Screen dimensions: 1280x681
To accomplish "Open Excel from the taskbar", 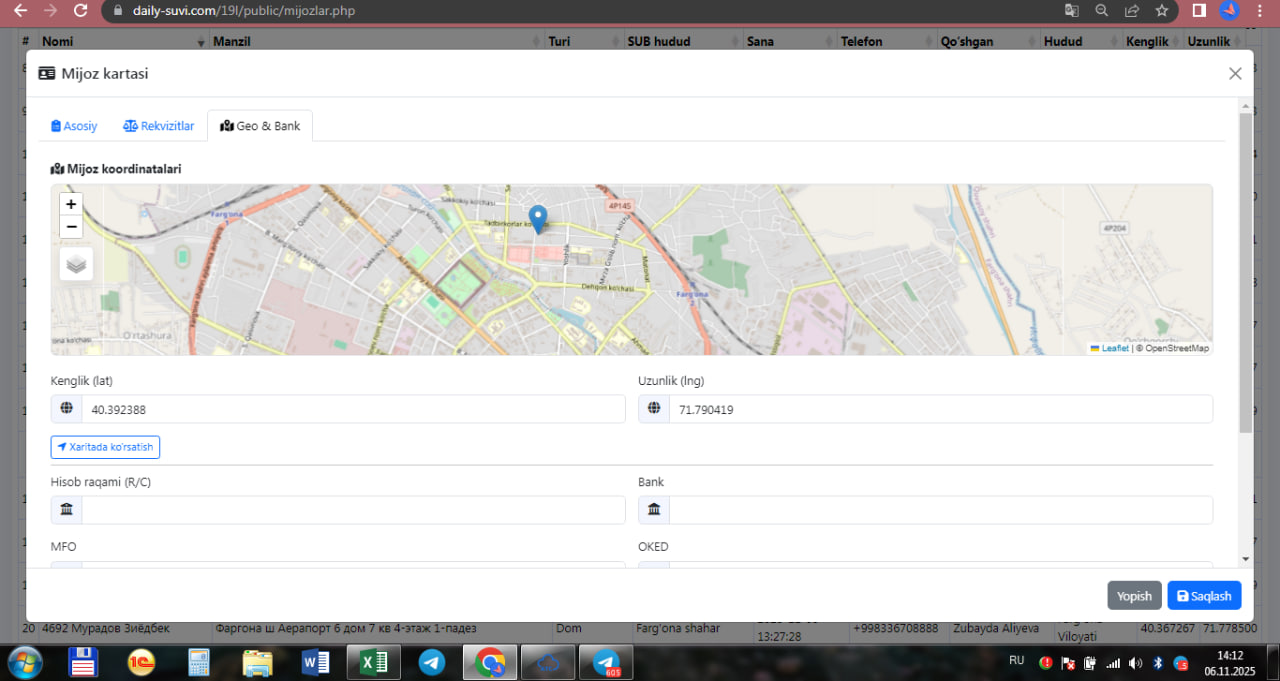I will coord(374,662).
